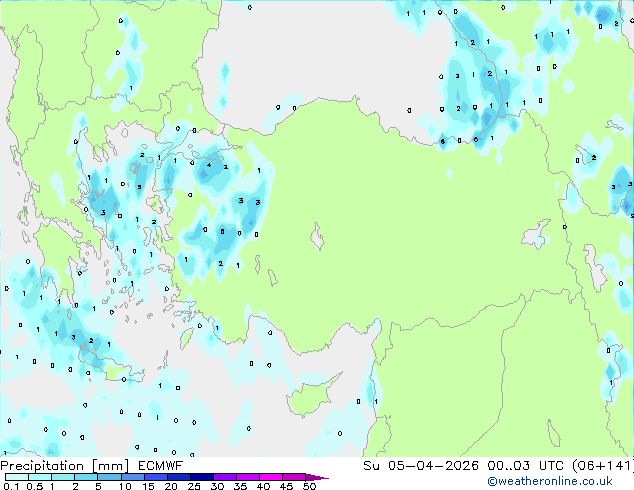
Task: Click the '(06+141)' forecast offset text
Action: coord(602,466)
